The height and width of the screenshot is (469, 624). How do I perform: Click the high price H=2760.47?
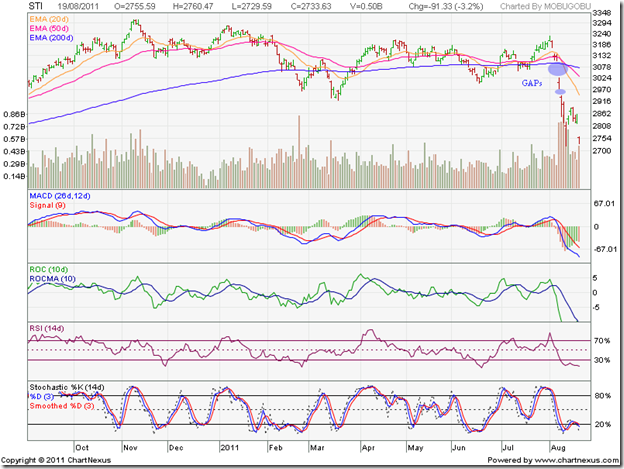click(x=193, y=7)
